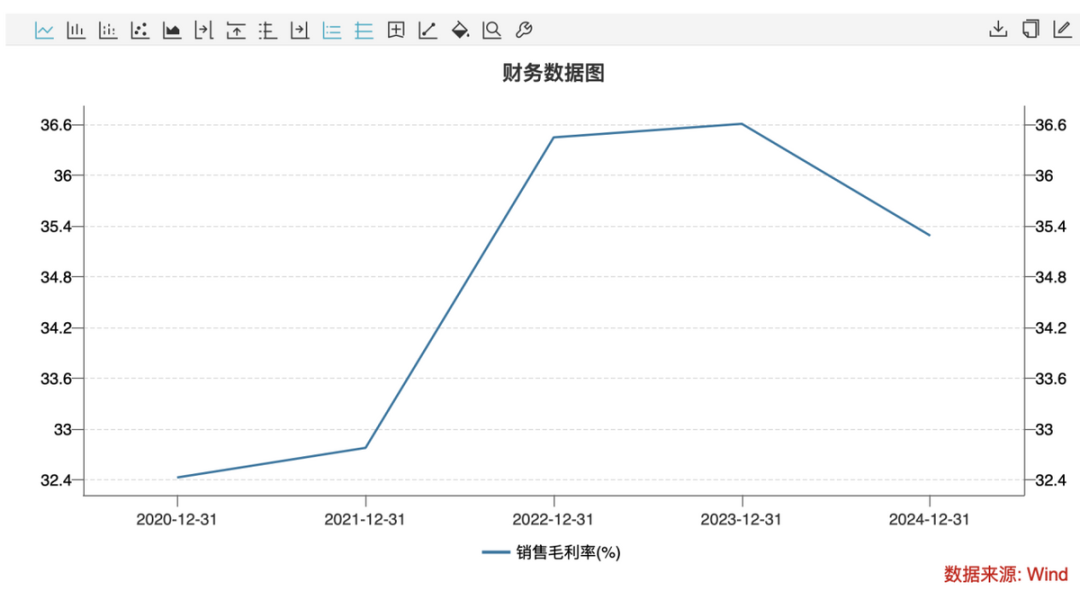Click the boxed plus grid icon
The width and height of the screenshot is (1080, 591).
pyautogui.click(x=396, y=30)
